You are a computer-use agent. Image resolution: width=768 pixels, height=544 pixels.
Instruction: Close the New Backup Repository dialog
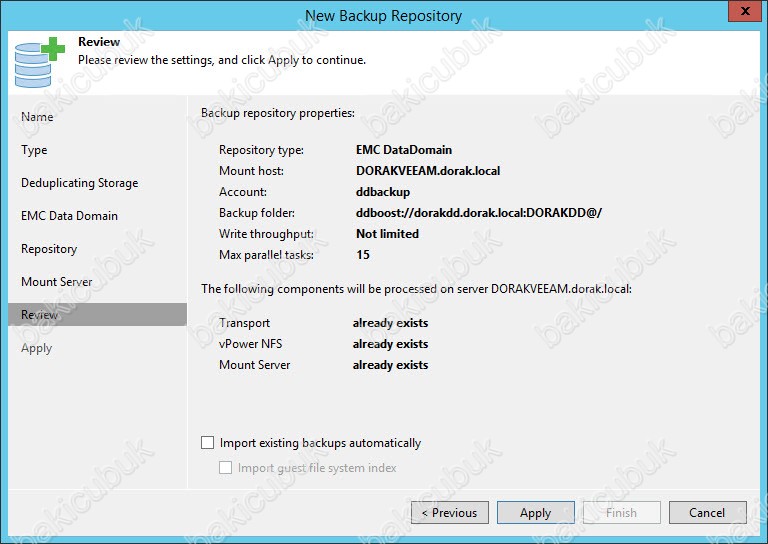point(744,11)
